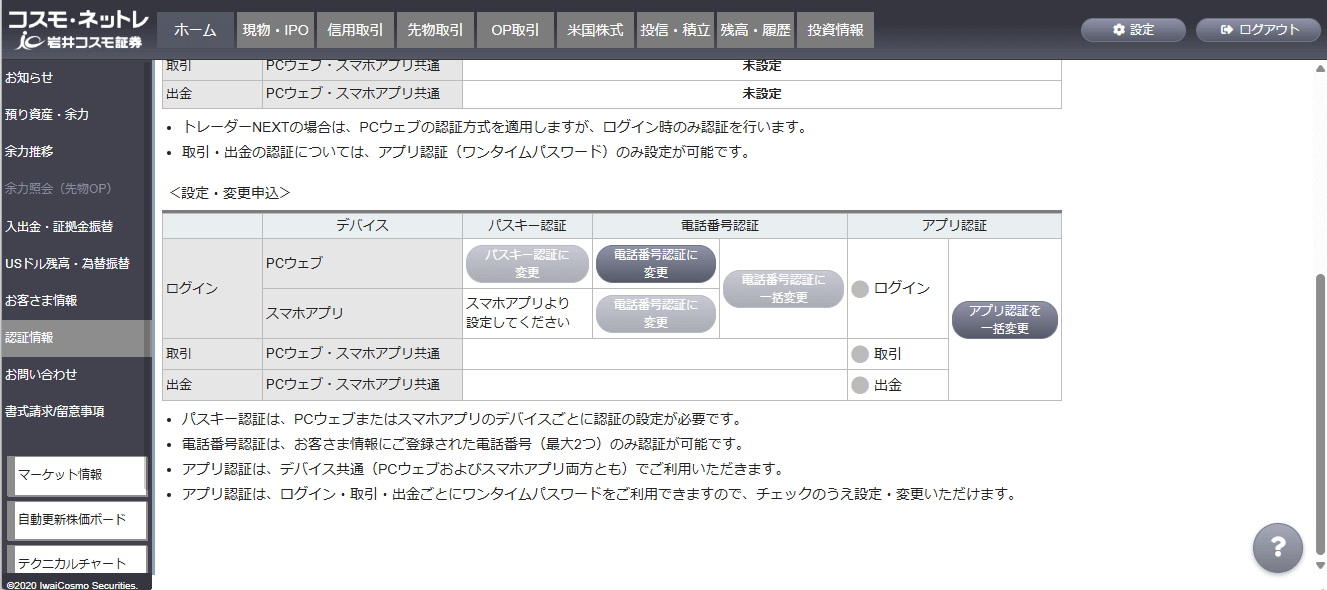This screenshot has width=1327, height=590.
Task: Go to the 投資情報 tab
Action: 835,30
